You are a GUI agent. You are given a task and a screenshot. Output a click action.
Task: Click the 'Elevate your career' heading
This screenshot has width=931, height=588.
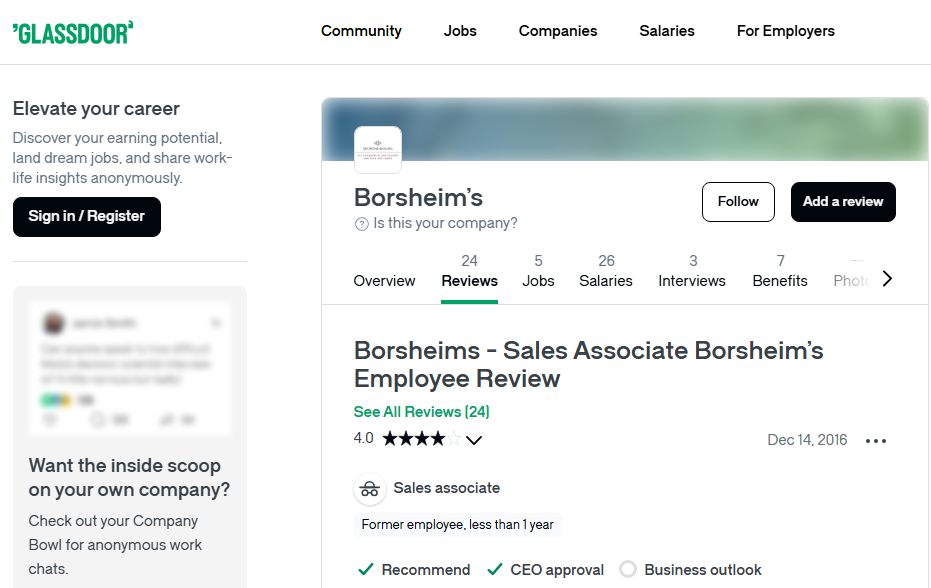(96, 109)
